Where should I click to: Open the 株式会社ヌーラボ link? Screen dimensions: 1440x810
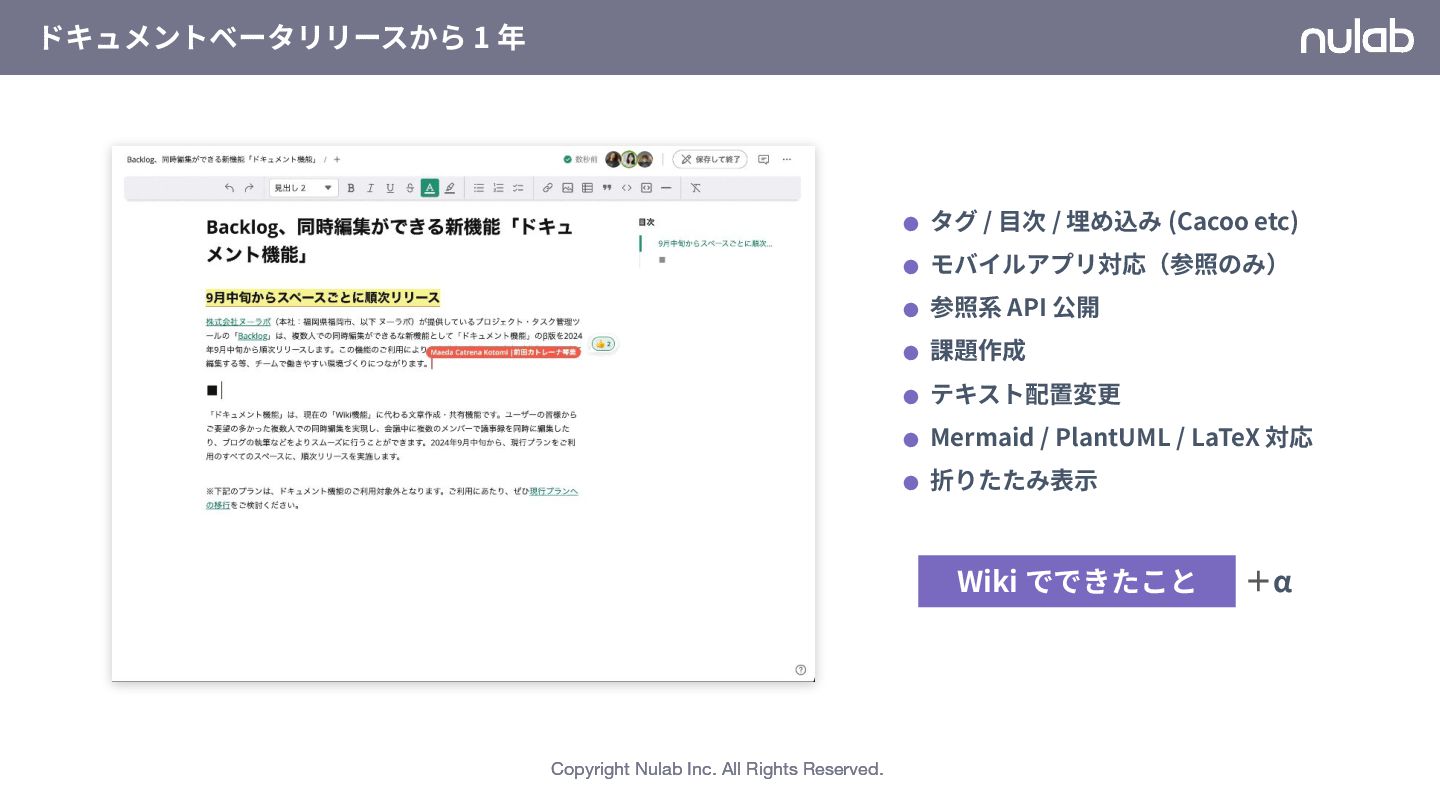(x=238, y=322)
